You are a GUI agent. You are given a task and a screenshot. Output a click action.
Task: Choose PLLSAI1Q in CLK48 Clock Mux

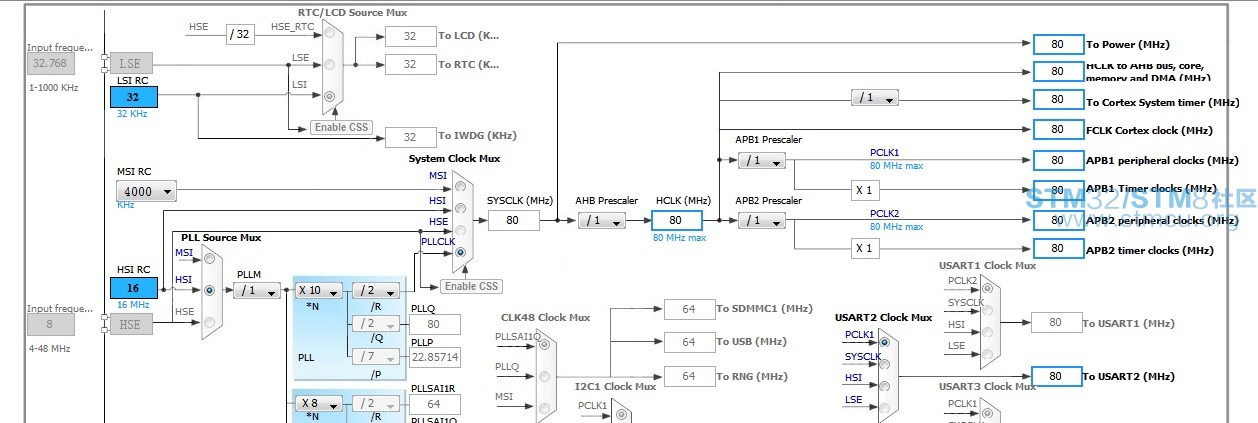pyautogui.click(x=544, y=346)
